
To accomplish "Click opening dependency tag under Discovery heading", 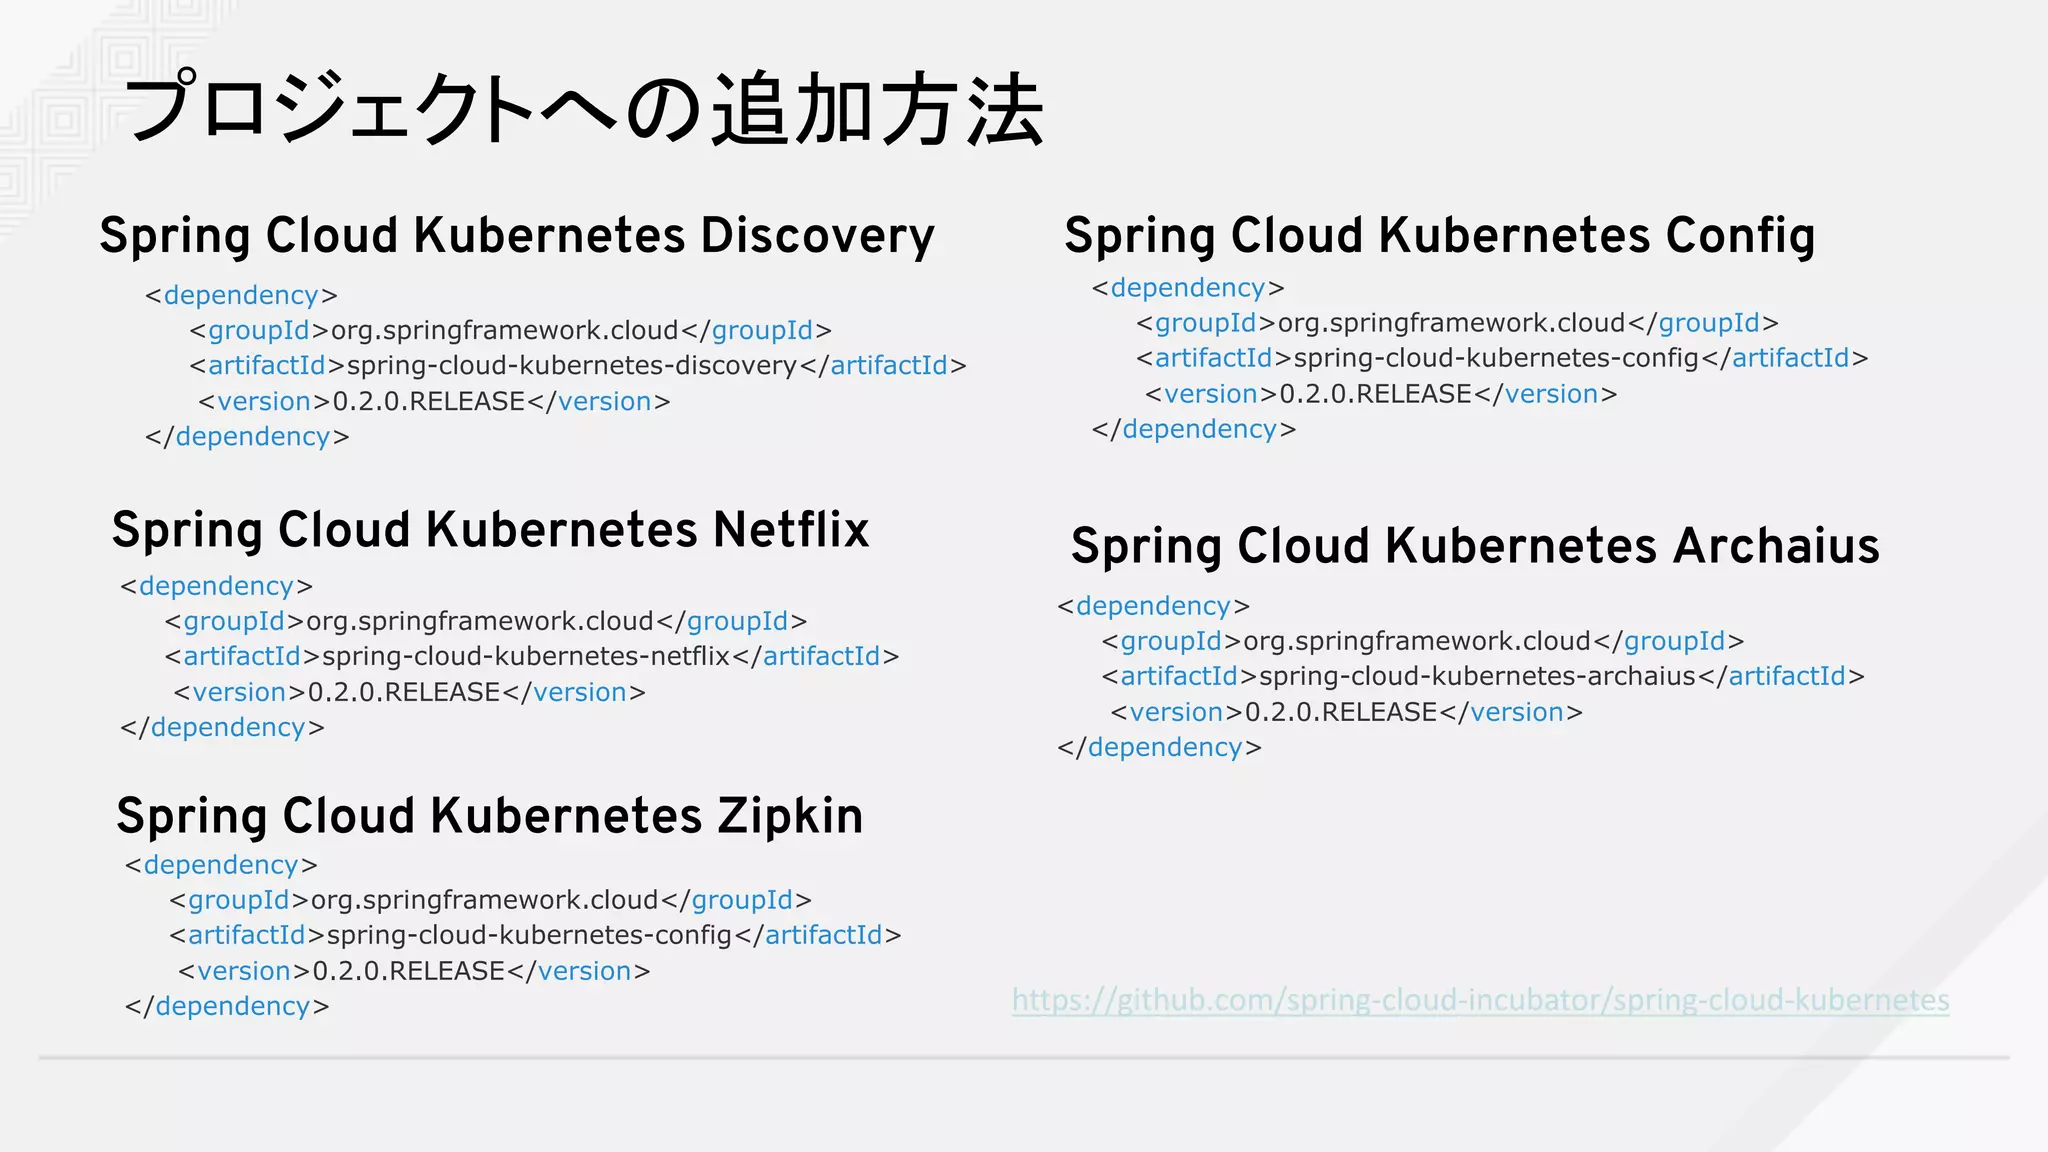I will [241, 296].
